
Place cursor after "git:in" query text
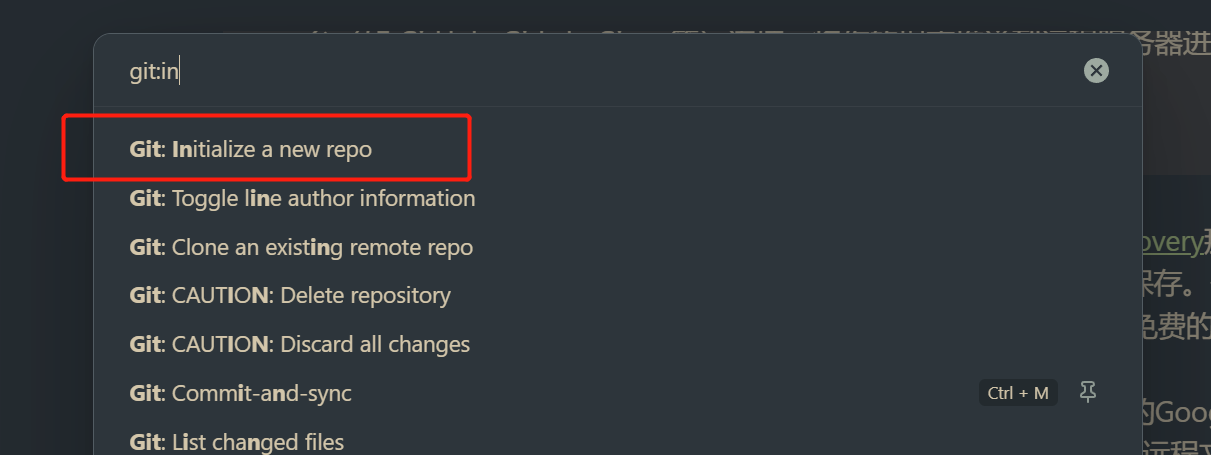tap(179, 72)
